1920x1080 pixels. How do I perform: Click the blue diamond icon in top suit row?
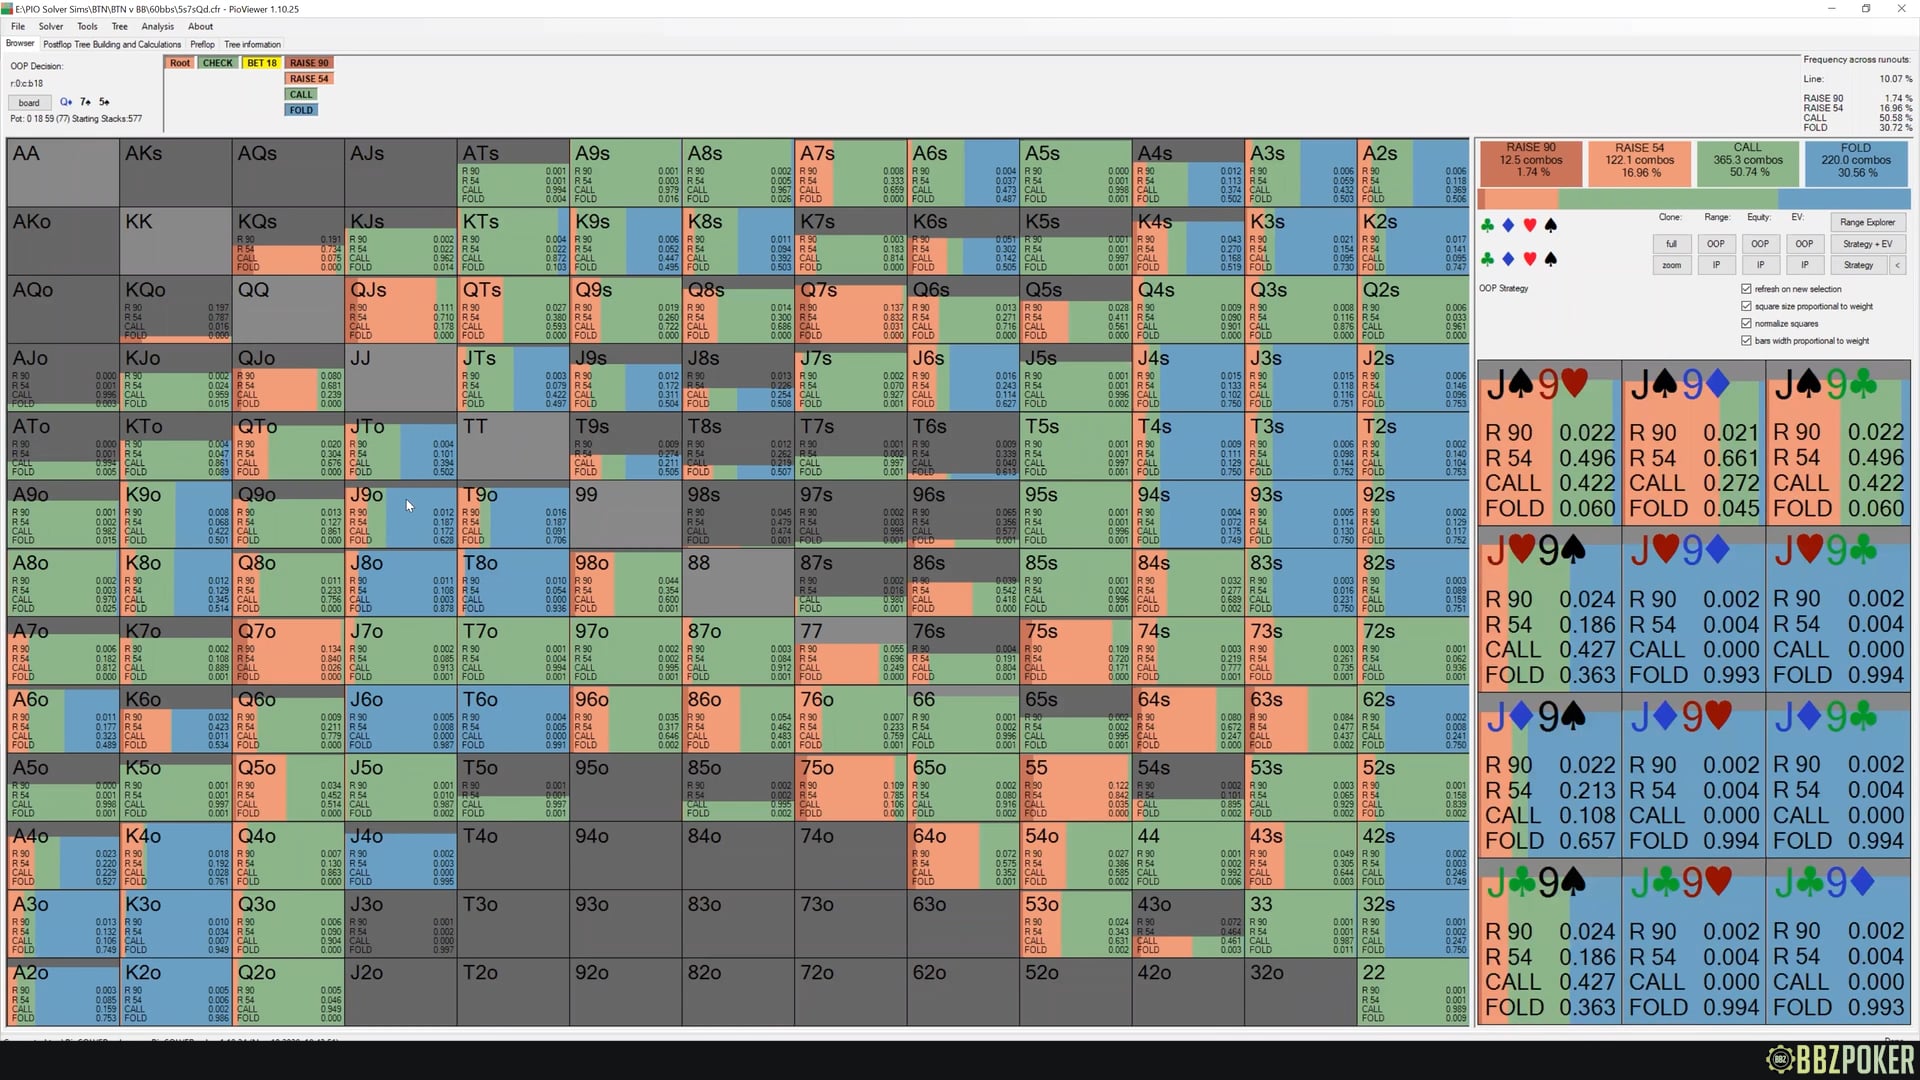tap(1508, 226)
